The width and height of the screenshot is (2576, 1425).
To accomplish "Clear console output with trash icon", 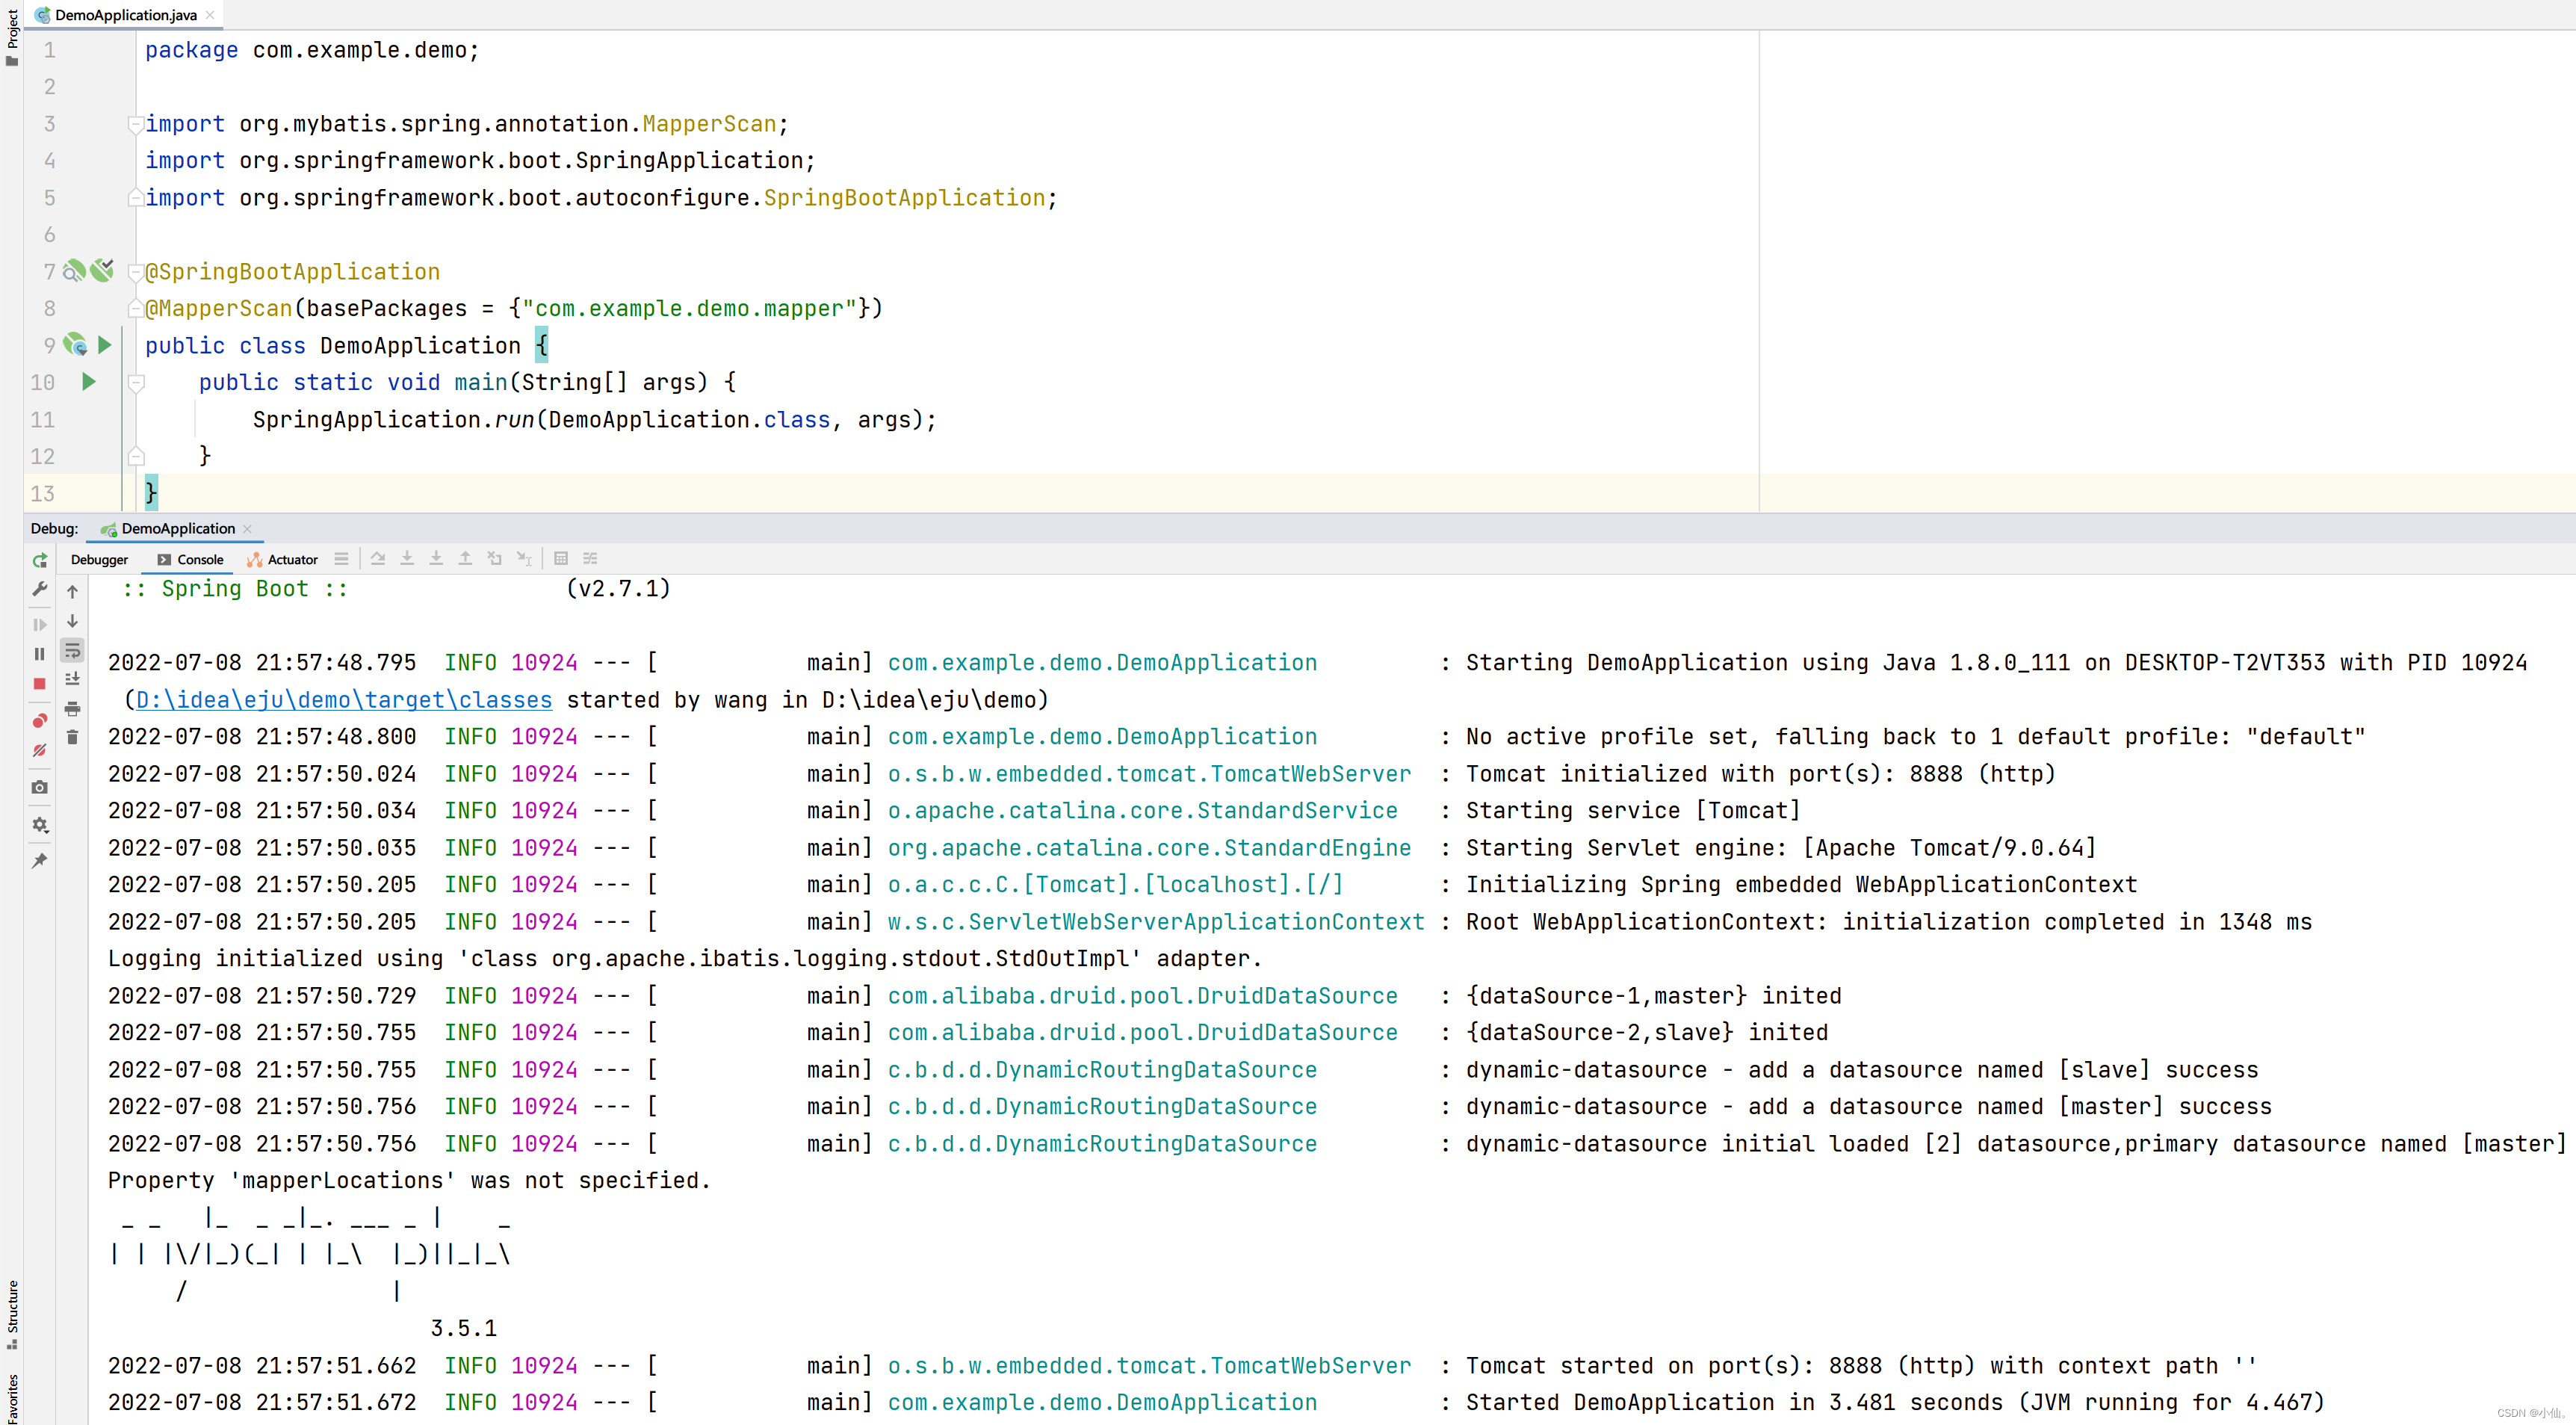I will pos(72,738).
